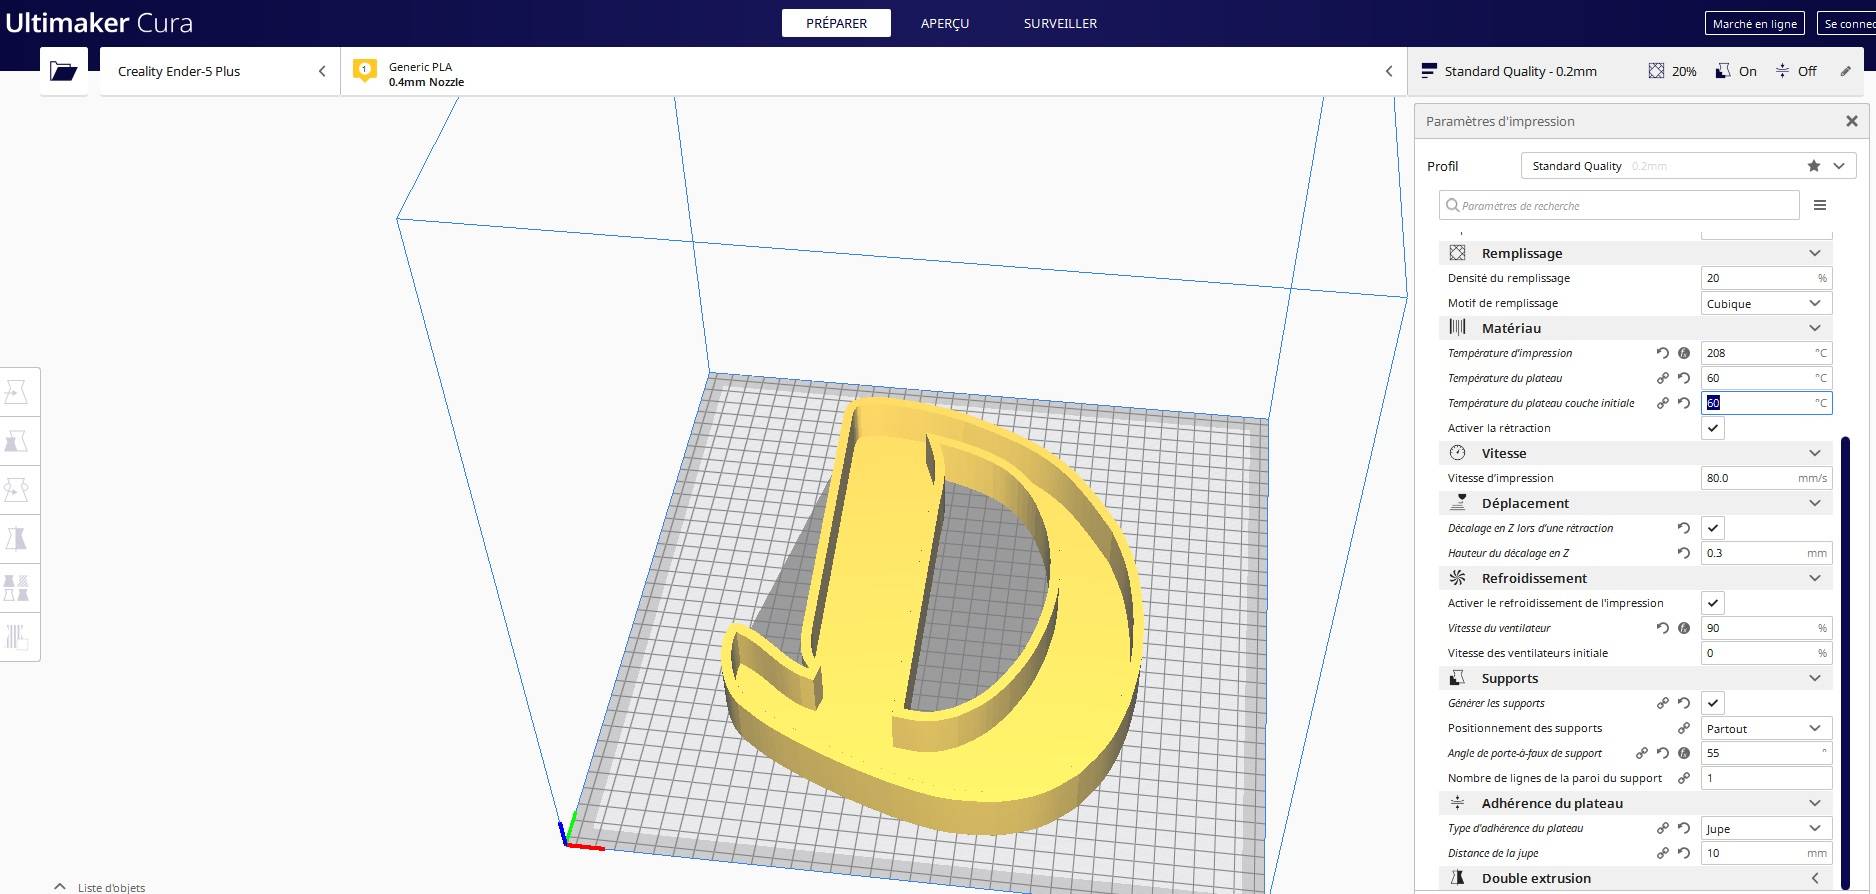Click the Se connecter button
The width and height of the screenshot is (1876, 894).
(x=1847, y=23)
